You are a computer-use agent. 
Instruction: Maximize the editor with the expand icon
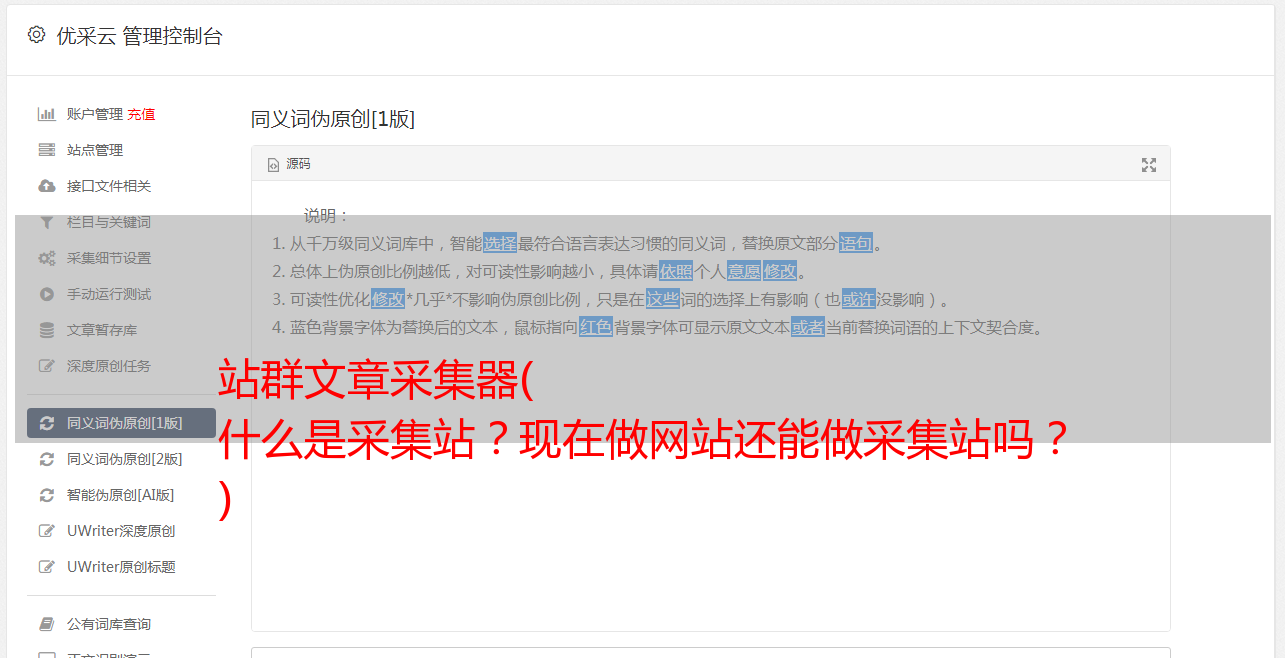point(1149,165)
